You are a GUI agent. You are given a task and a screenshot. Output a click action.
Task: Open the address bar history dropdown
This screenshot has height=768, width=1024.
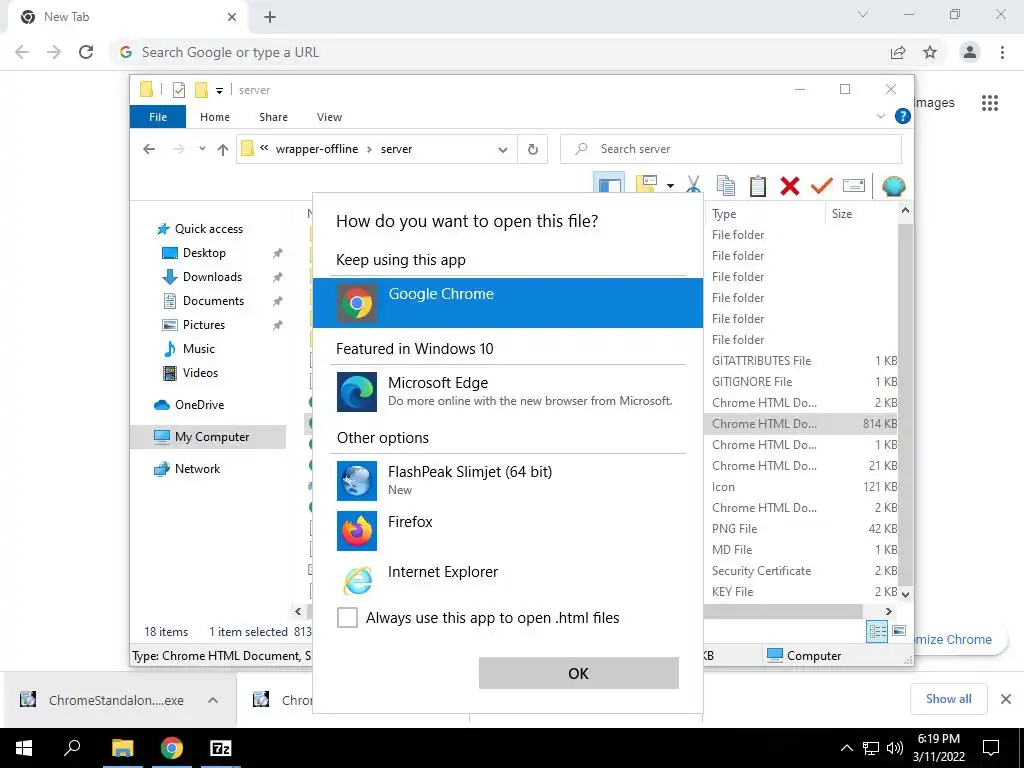502,150
